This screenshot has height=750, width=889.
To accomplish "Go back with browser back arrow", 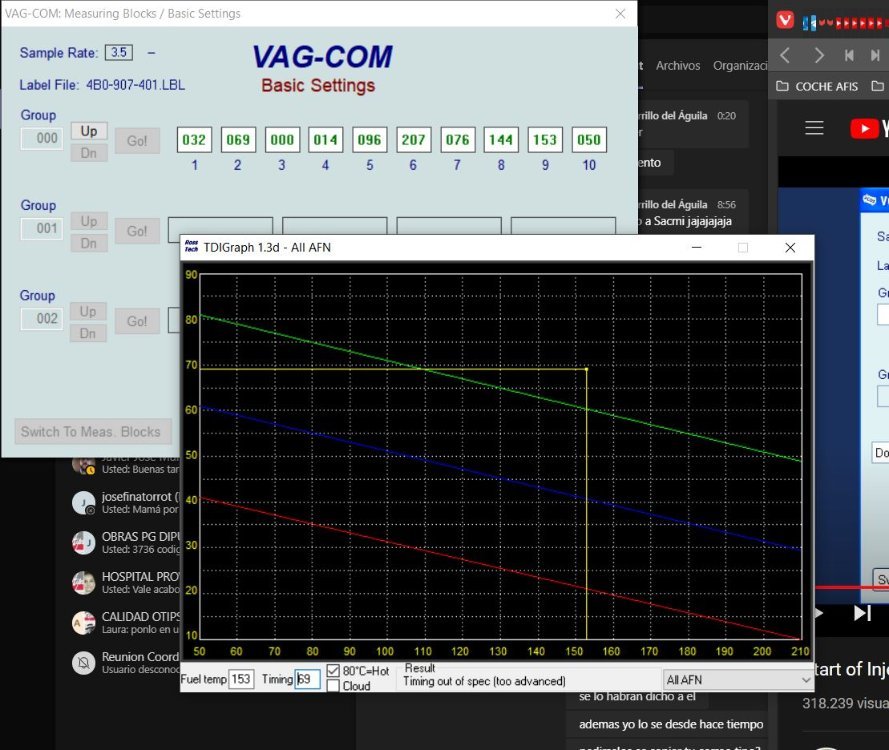I will pyautogui.click(x=785, y=56).
